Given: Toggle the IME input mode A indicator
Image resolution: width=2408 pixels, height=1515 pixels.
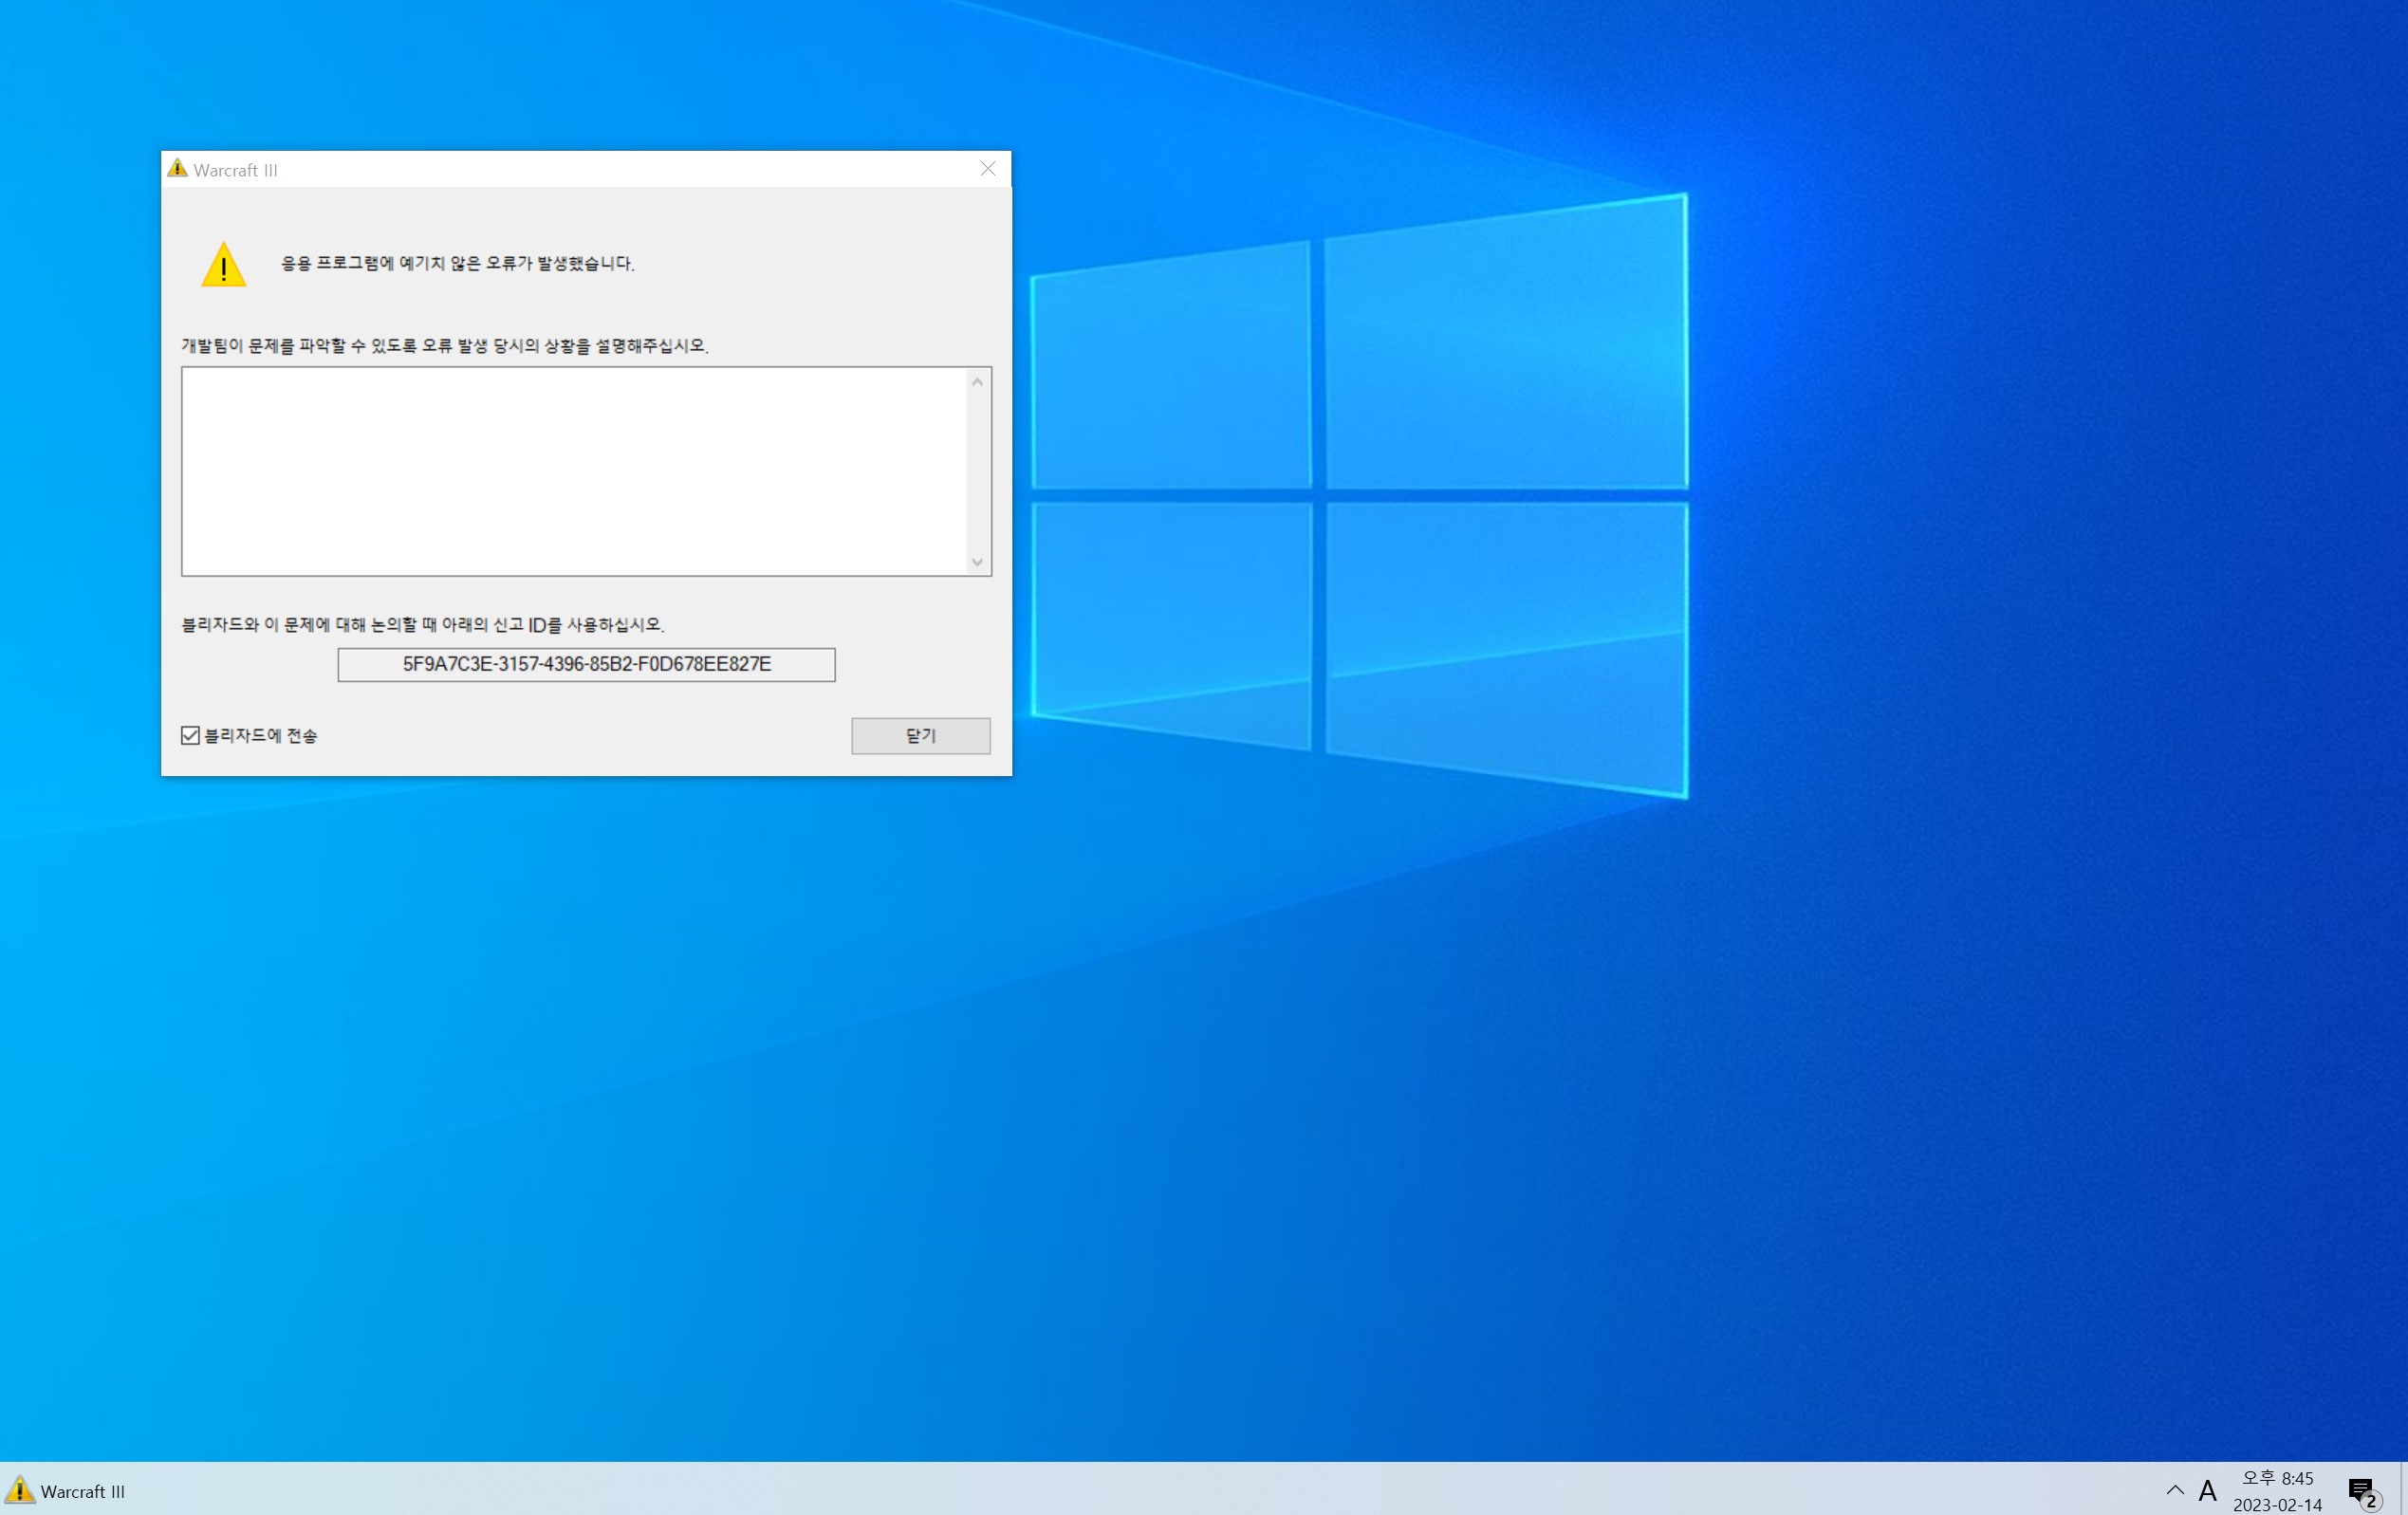Looking at the screenshot, I should pyautogui.click(x=2208, y=1491).
